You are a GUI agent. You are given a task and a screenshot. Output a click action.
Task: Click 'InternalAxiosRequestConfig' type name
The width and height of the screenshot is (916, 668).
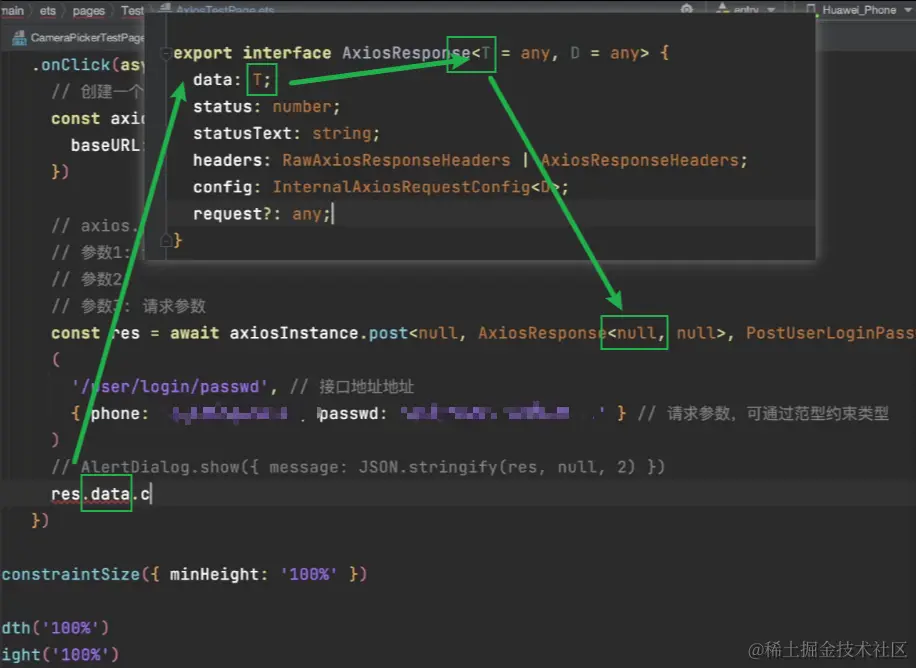pyautogui.click(x=401, y=187)
